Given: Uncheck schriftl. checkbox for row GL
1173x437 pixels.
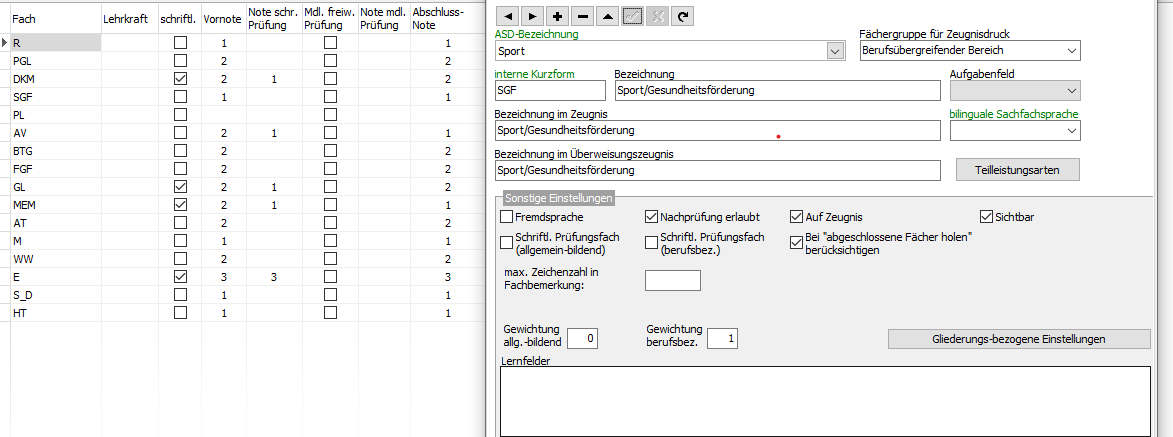Looking at the screenshot, I should (x=180, y=187).
